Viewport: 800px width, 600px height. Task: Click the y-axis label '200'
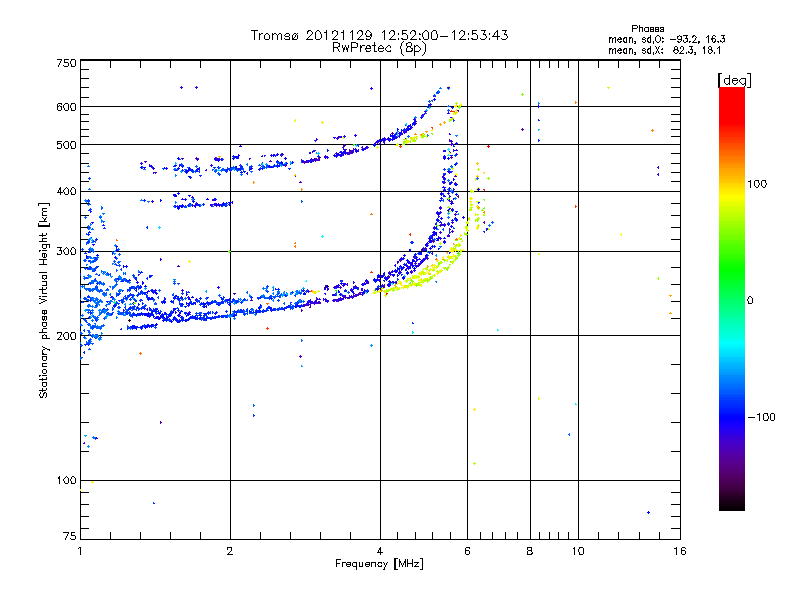[66, 336]
